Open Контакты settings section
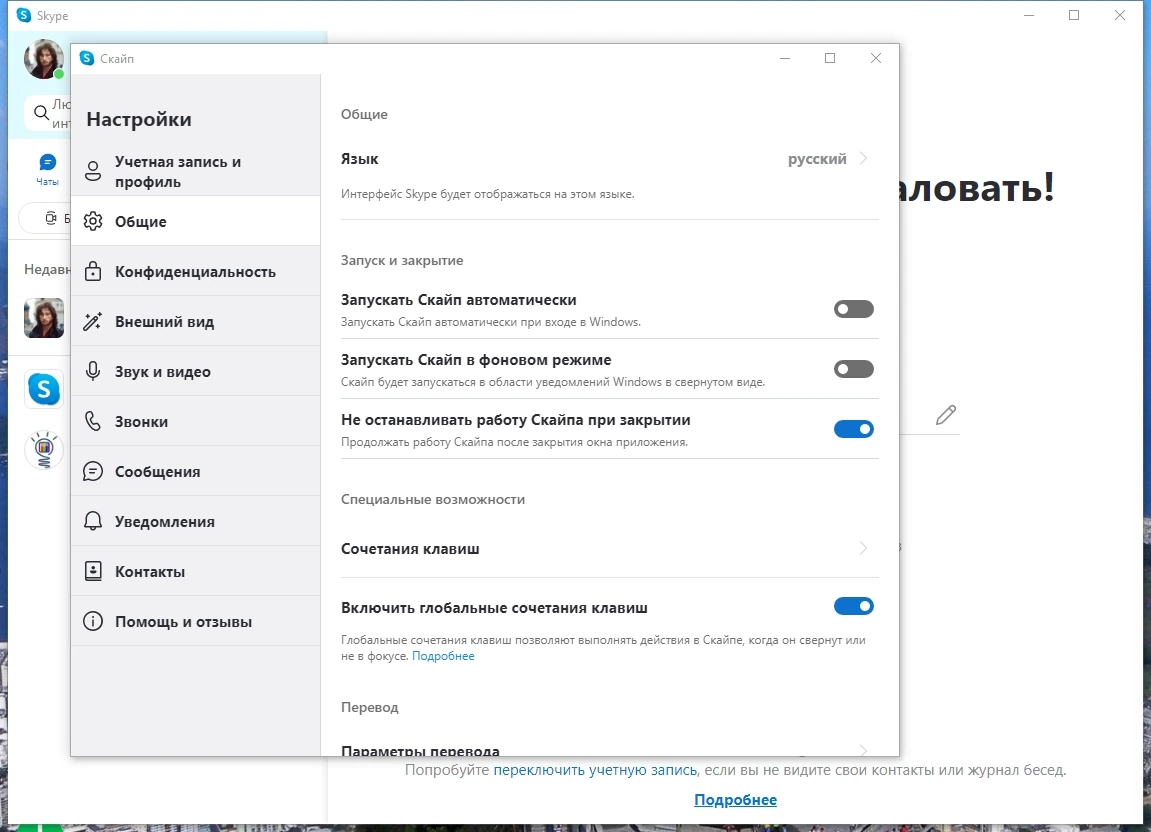This screenshot has height=832, width=1151. pyautogui.click(x=195, y=571)
